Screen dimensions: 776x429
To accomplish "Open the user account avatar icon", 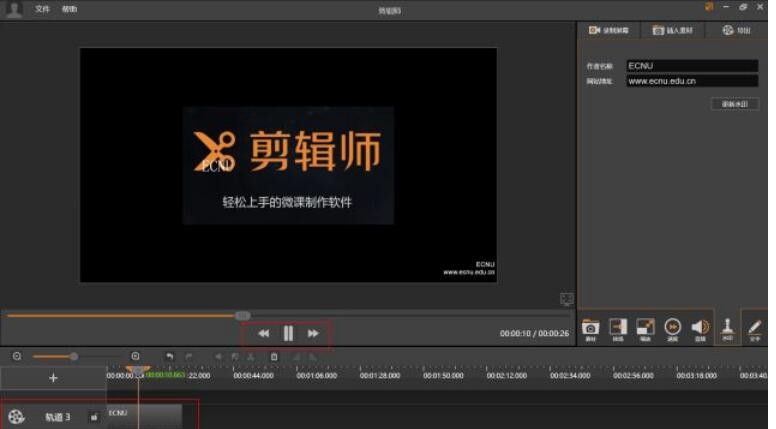I will point(14,9).
